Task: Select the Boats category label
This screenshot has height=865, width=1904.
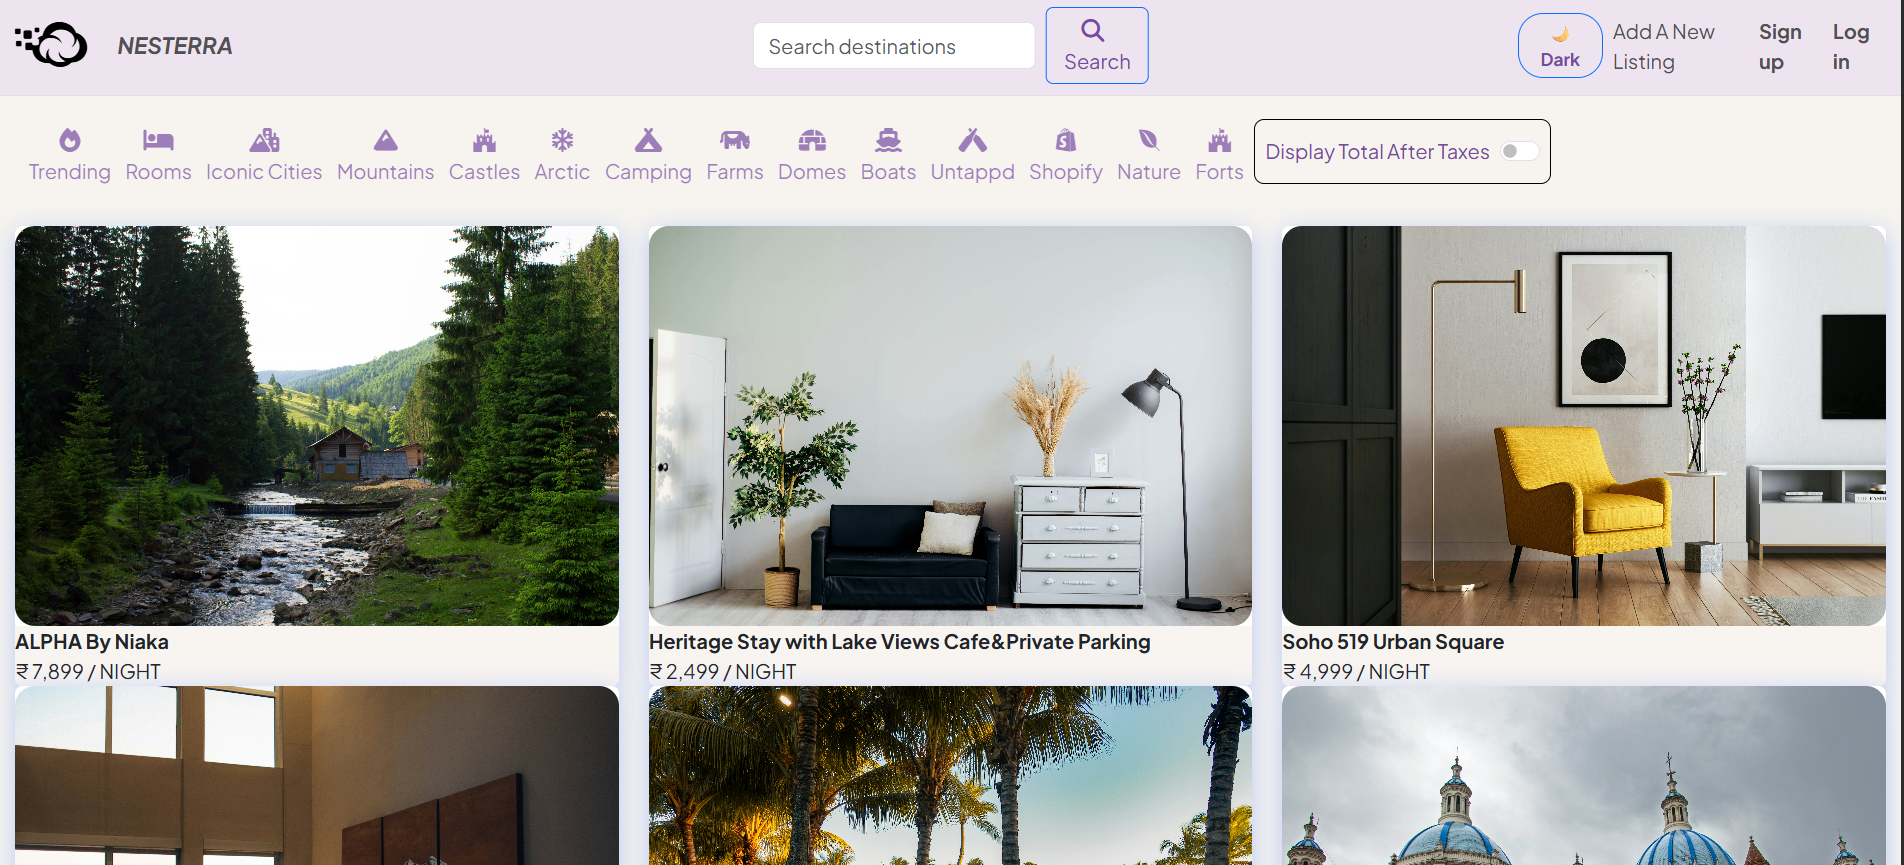Action: point(888,172)
